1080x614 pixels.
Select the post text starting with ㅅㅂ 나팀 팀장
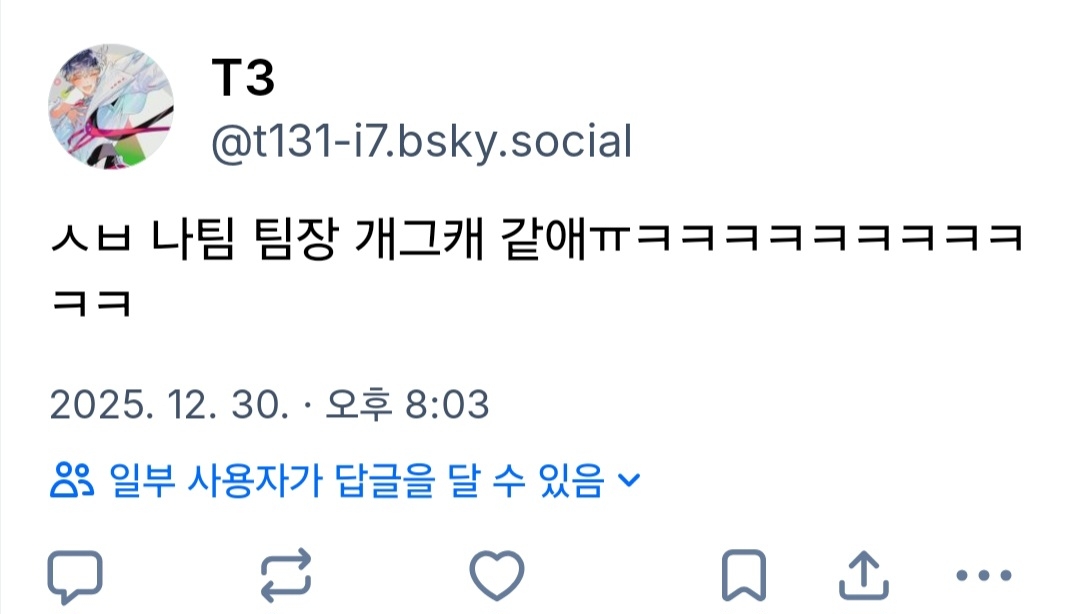pos(538,271)
